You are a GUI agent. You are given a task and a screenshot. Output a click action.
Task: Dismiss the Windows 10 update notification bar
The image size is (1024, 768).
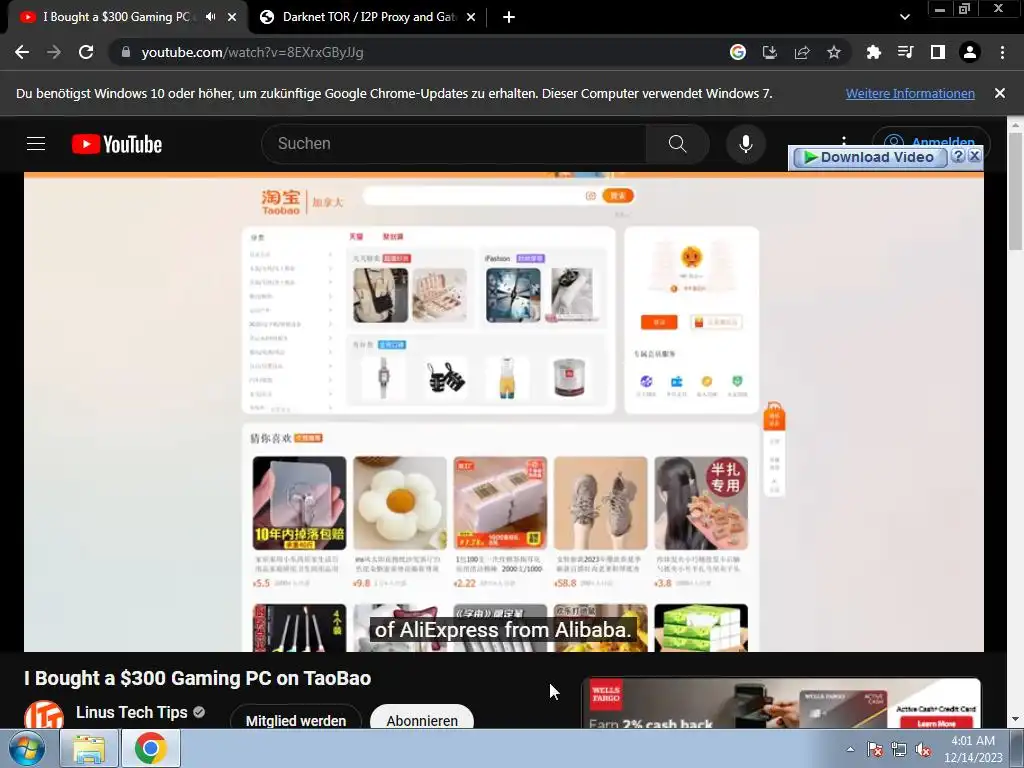(x=1000, y=93)
